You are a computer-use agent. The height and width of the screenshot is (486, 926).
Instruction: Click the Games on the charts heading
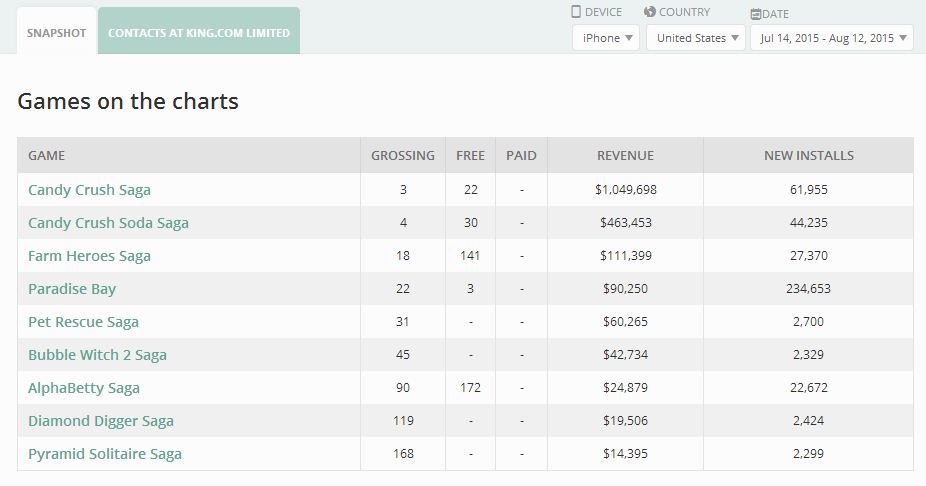point(128,101)
